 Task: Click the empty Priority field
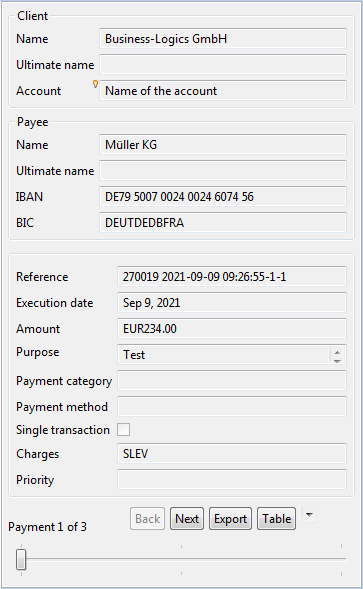coord(232,480)
